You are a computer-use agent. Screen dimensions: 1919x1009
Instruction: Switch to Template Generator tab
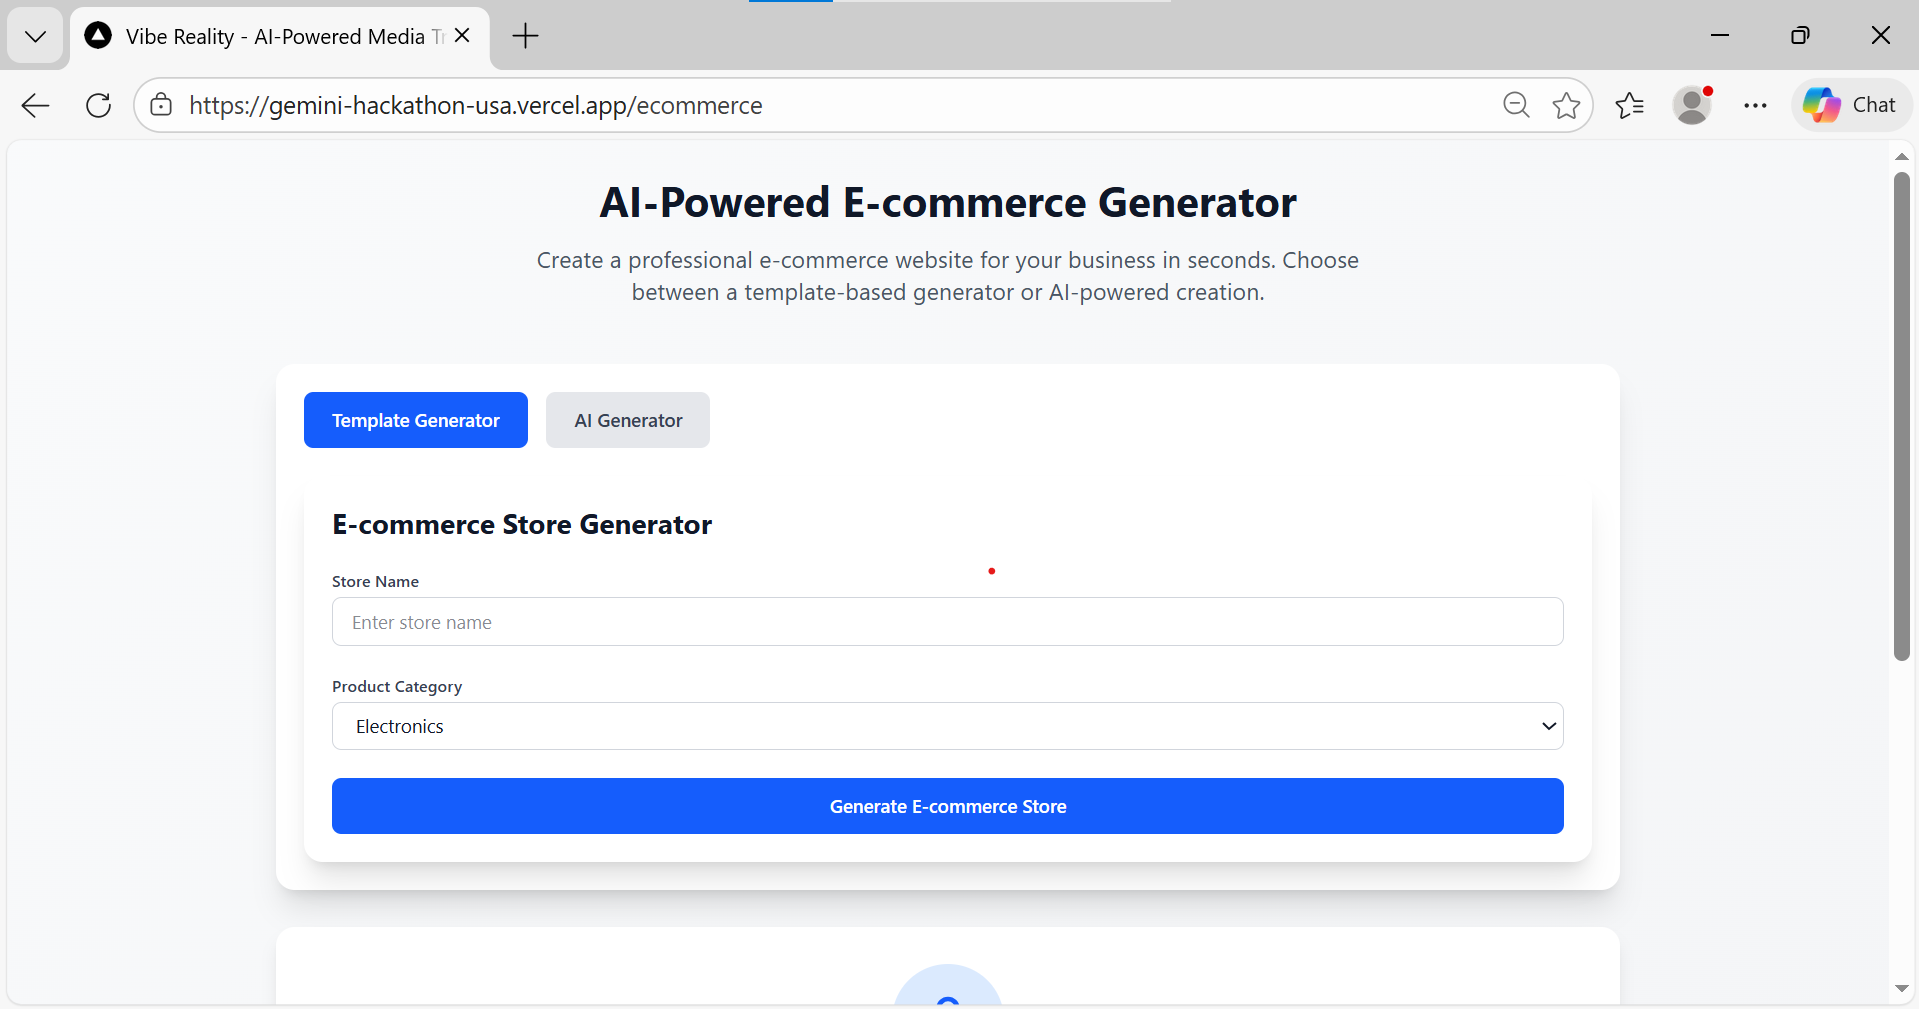(416, 420)
